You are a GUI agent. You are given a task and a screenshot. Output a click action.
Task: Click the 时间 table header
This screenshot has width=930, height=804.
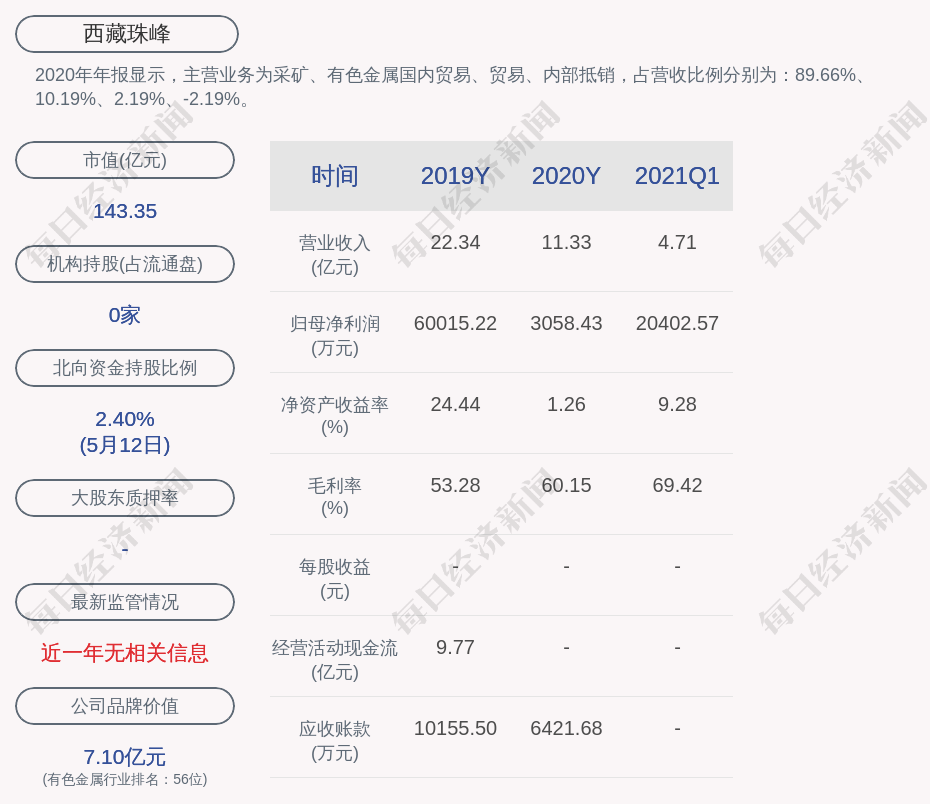(x=335, y=176)
